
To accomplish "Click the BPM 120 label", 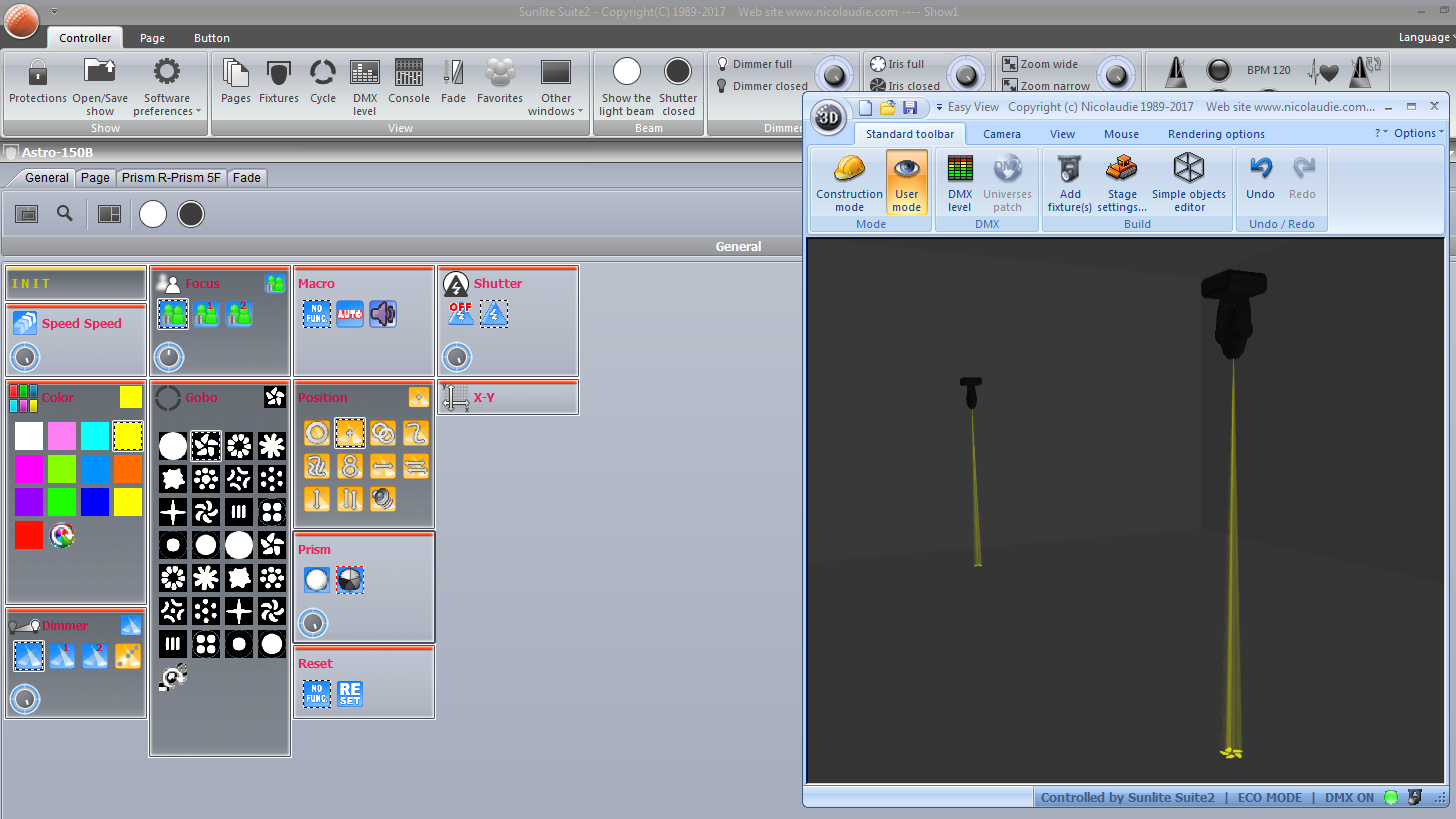I will (1269, 71).
